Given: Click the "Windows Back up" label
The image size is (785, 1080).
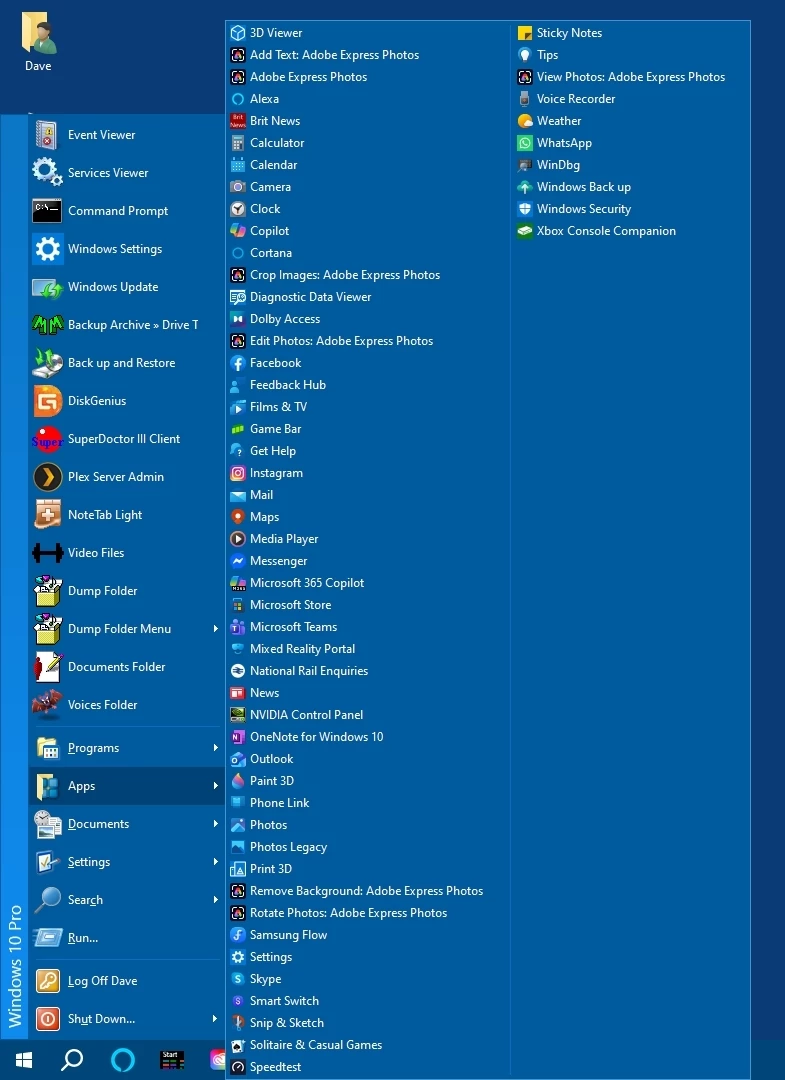Looking at the screenshot, I should point(584,187).
